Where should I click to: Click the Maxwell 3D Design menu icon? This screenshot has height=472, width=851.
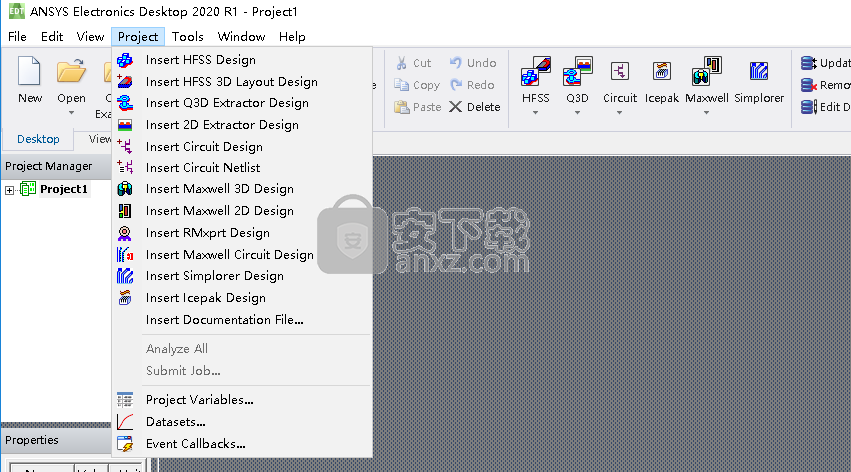(x=125, y=189)
